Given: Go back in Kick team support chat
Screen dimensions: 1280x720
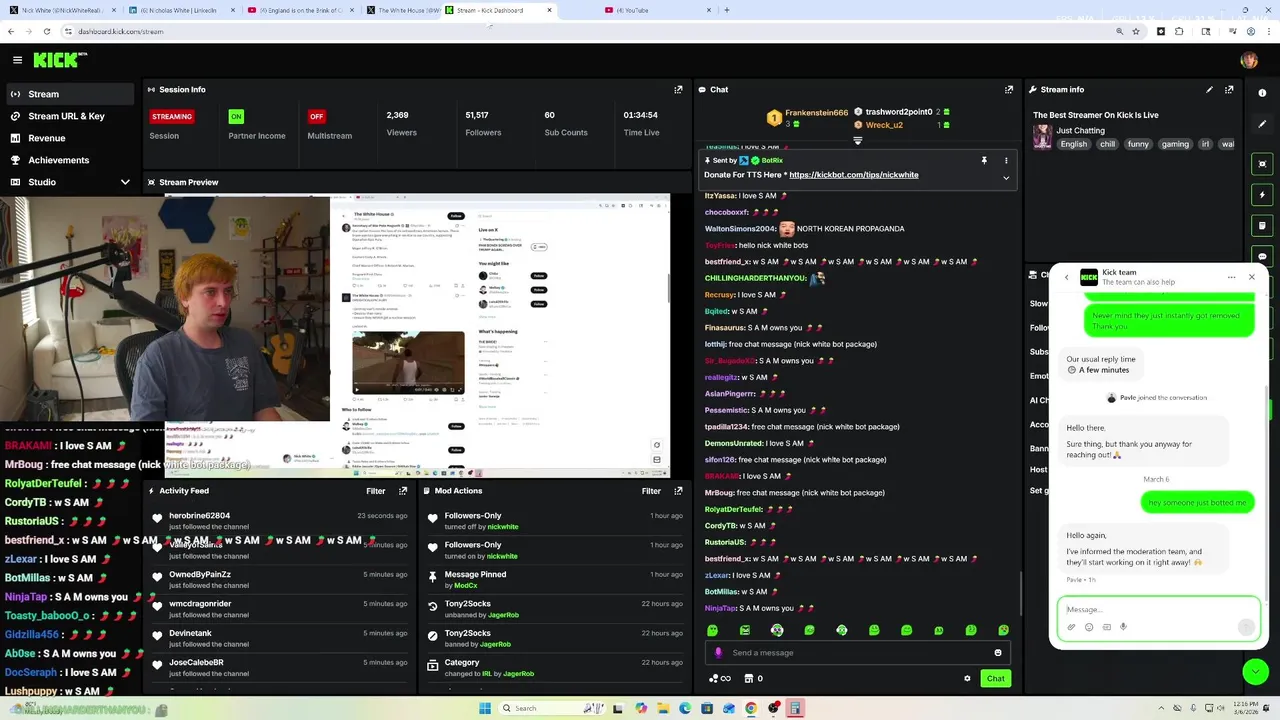Looking at the screenshot, I should pyautogui.click(x=1066, y=277).
